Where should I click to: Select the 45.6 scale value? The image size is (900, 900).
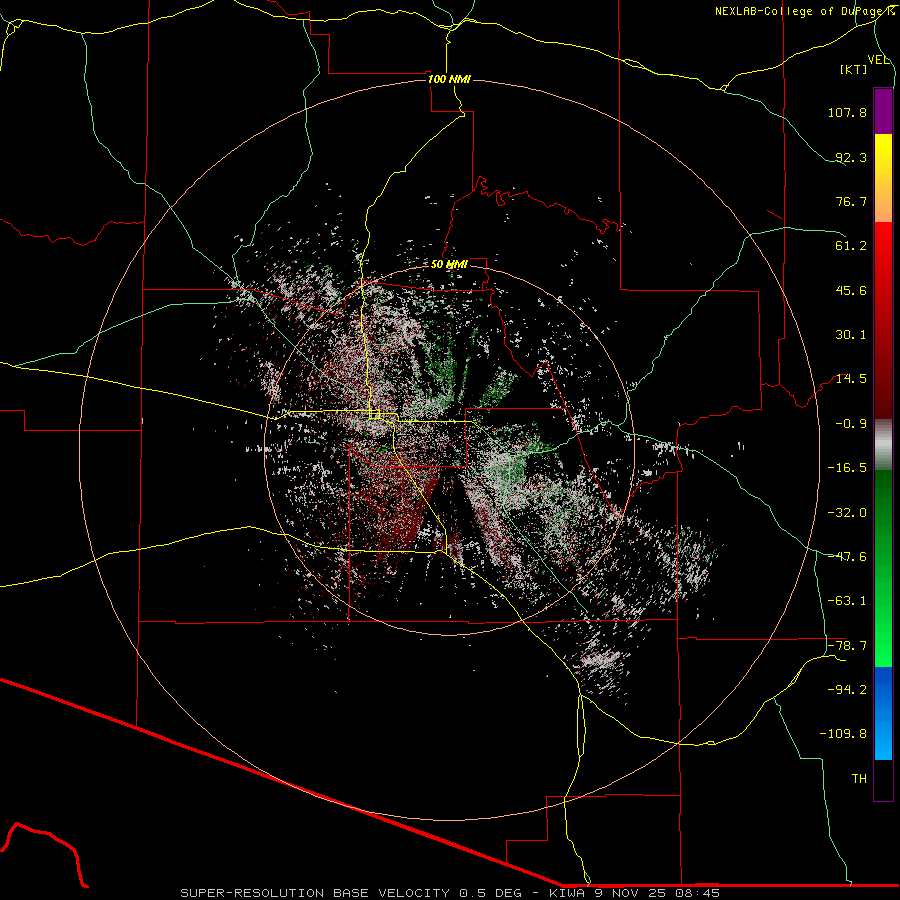(851, 290)
